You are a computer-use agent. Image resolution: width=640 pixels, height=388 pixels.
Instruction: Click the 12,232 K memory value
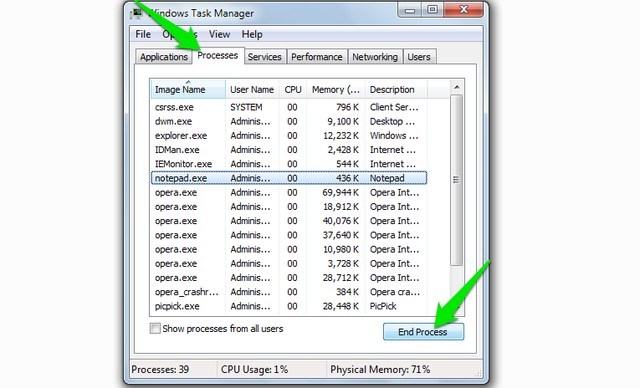point(341,135)
